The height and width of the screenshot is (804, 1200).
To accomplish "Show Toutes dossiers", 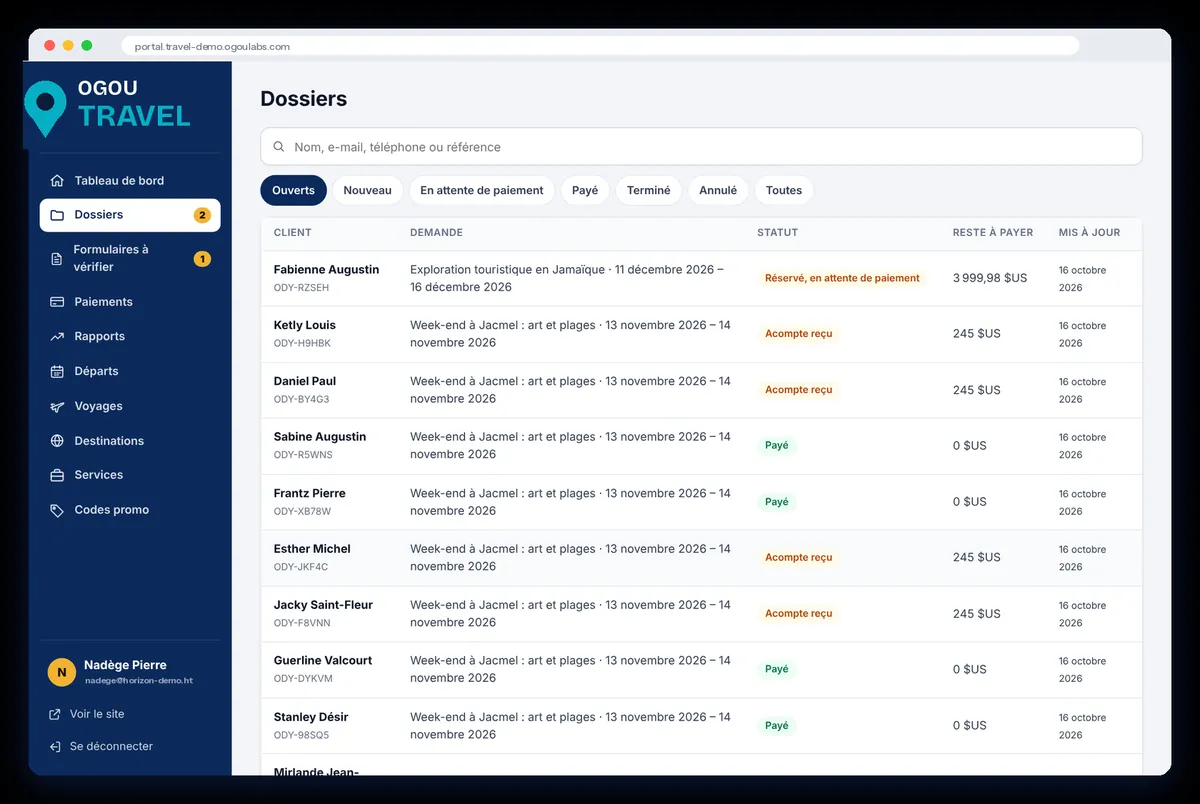I will (x=784, y=190).
